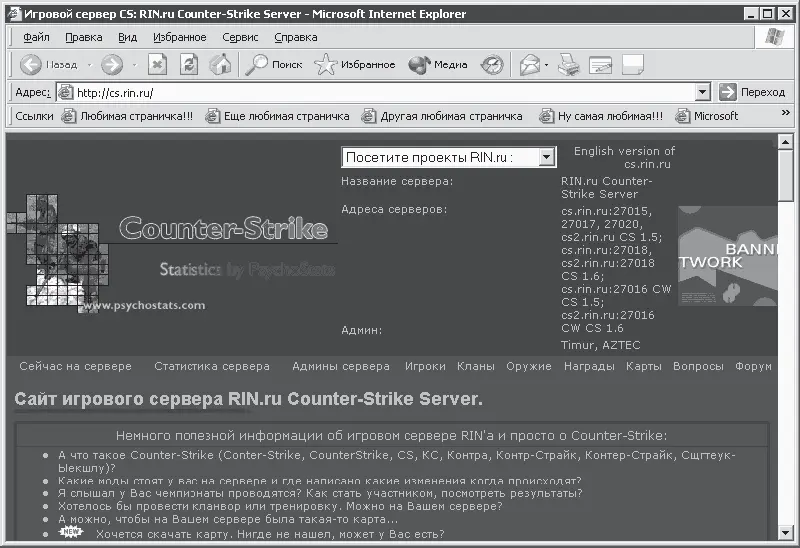Stop page loading with the Stop icon
Screen dimensions: 800x548
click(157, 65)
